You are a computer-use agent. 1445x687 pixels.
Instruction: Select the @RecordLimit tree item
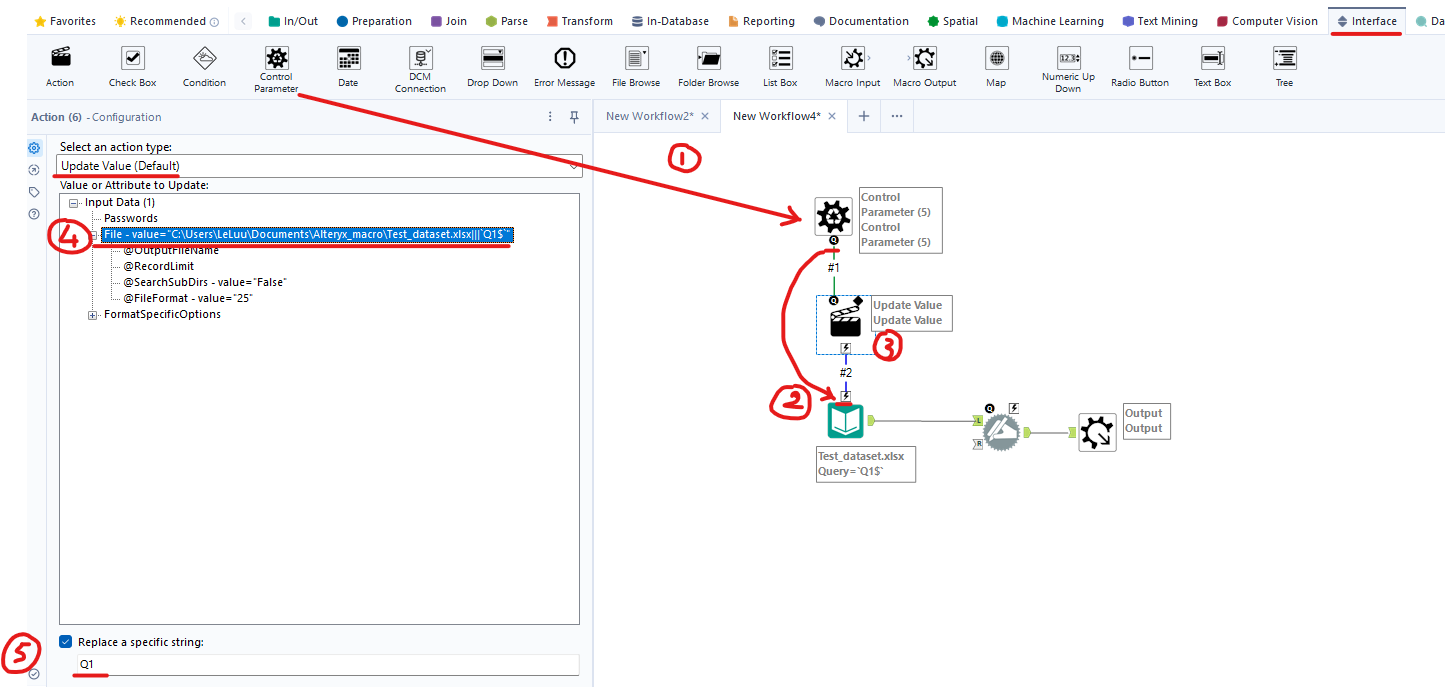pyautogui.click(x=158, y=267)
